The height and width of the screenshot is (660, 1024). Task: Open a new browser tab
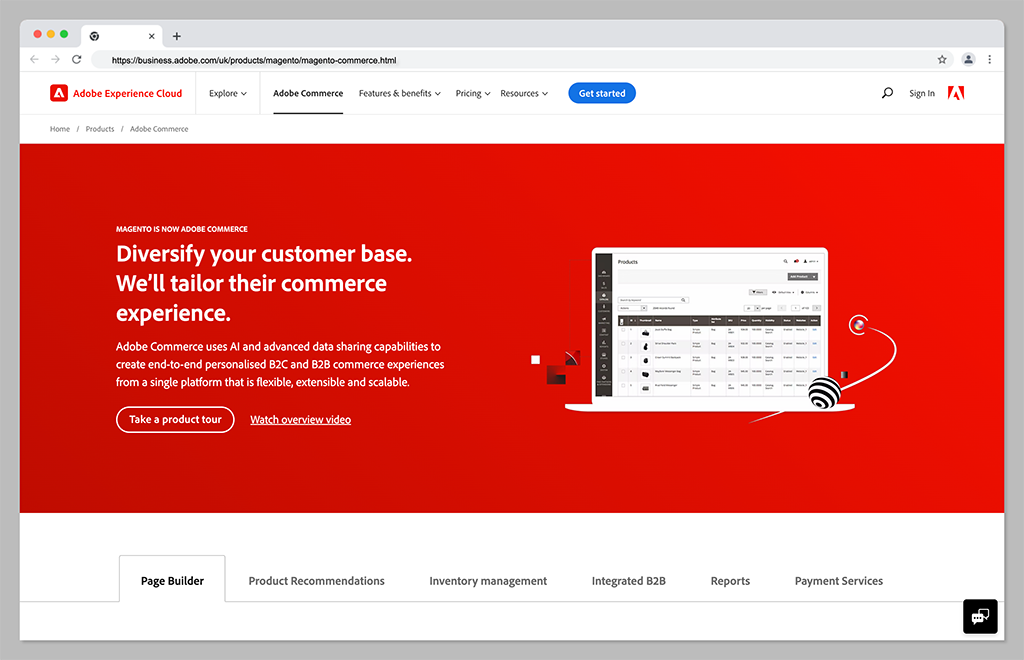click(x=177, y=36)
